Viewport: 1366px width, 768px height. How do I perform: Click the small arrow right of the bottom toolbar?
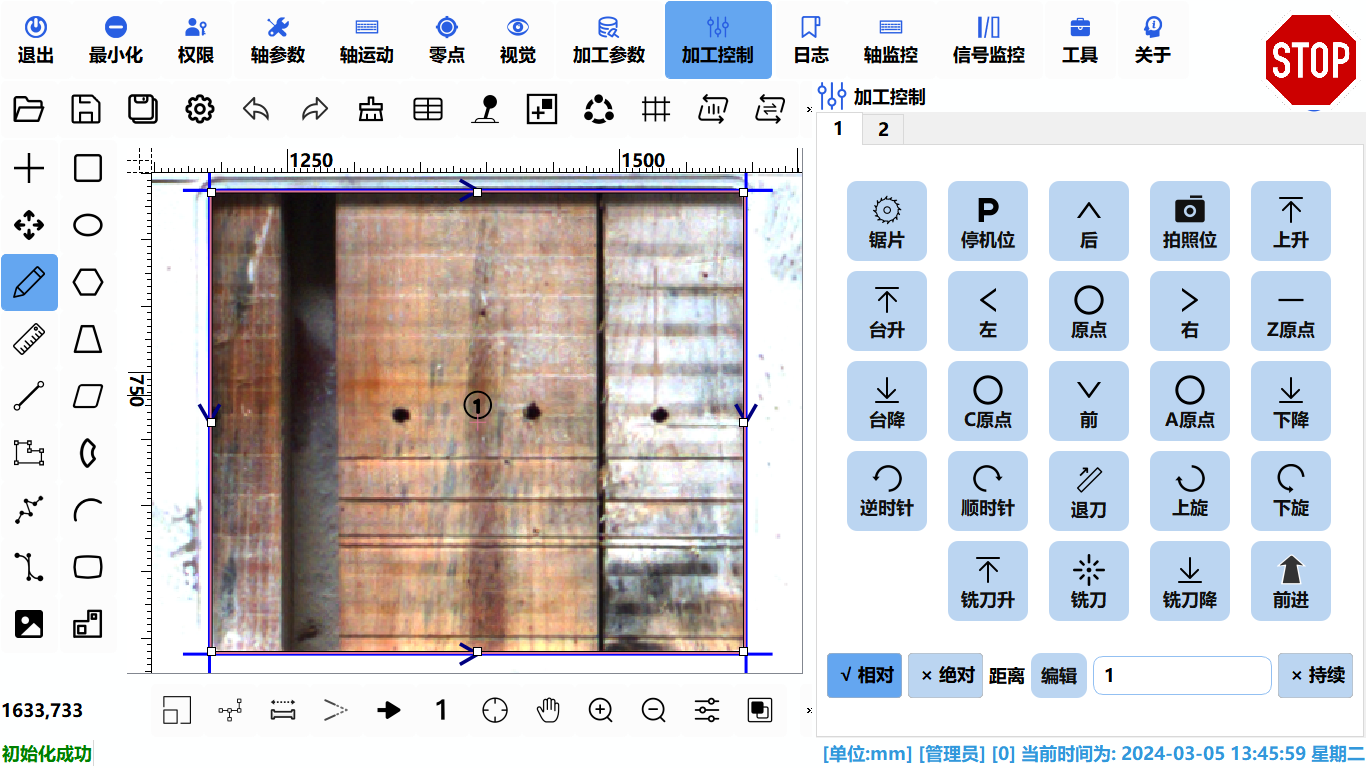(809, 711)
